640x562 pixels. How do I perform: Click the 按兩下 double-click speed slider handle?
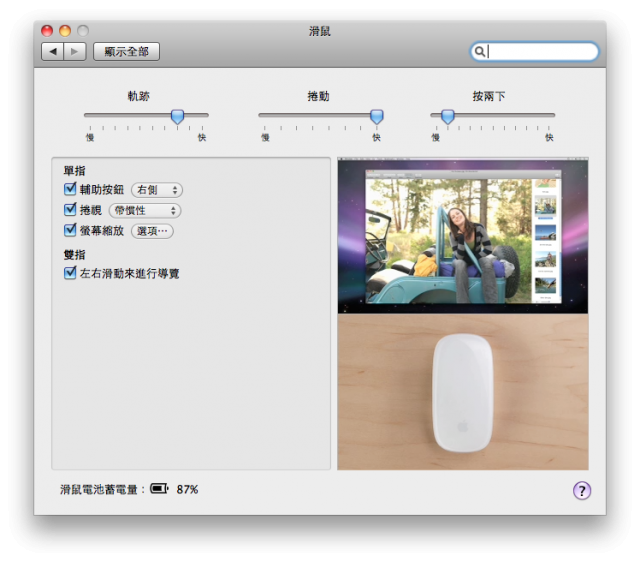click(448, 117)
